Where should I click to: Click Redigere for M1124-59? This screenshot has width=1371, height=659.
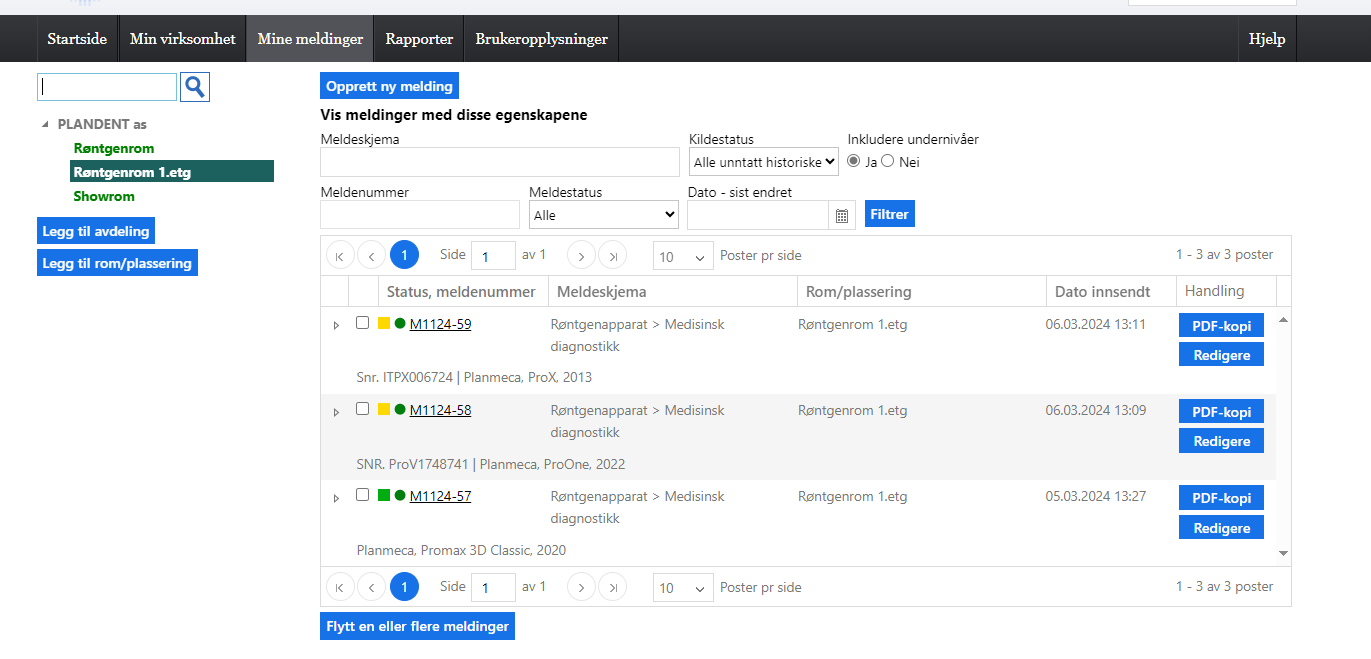pyautogui.click(x=1221, y=355)
